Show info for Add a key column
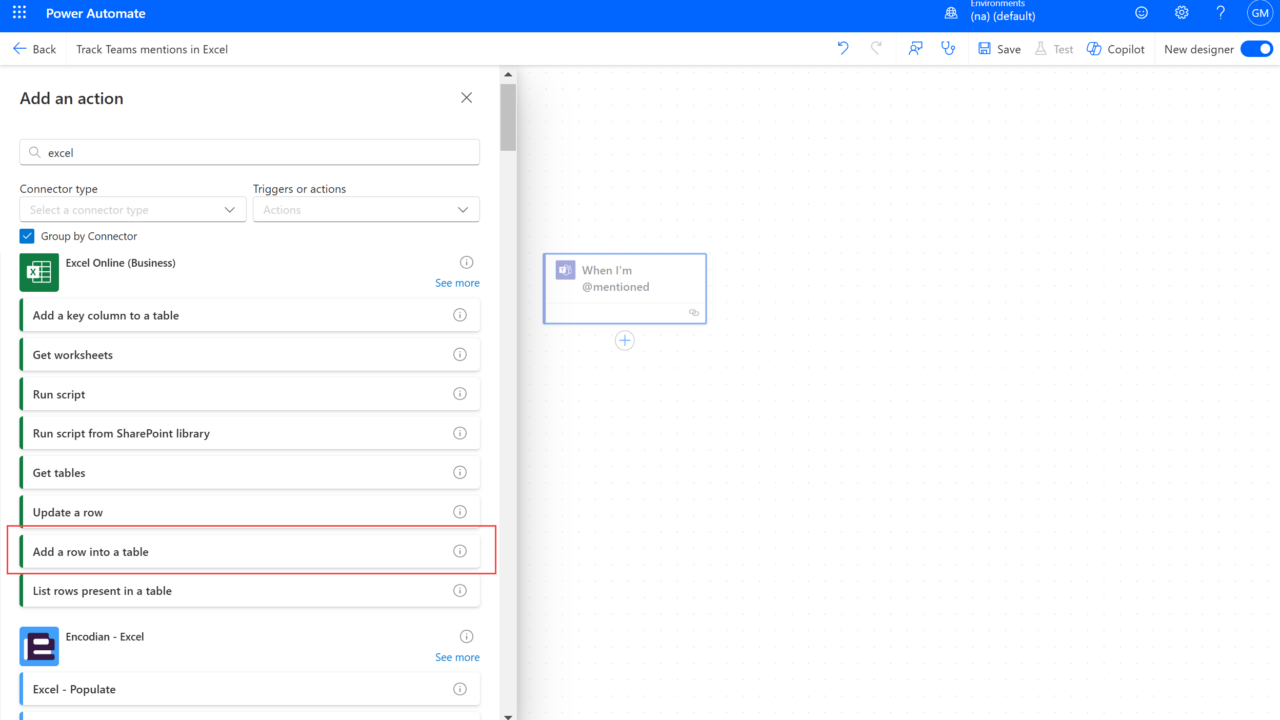Image resolution: width=1280 pixels, height=720 pixels. 460,315
